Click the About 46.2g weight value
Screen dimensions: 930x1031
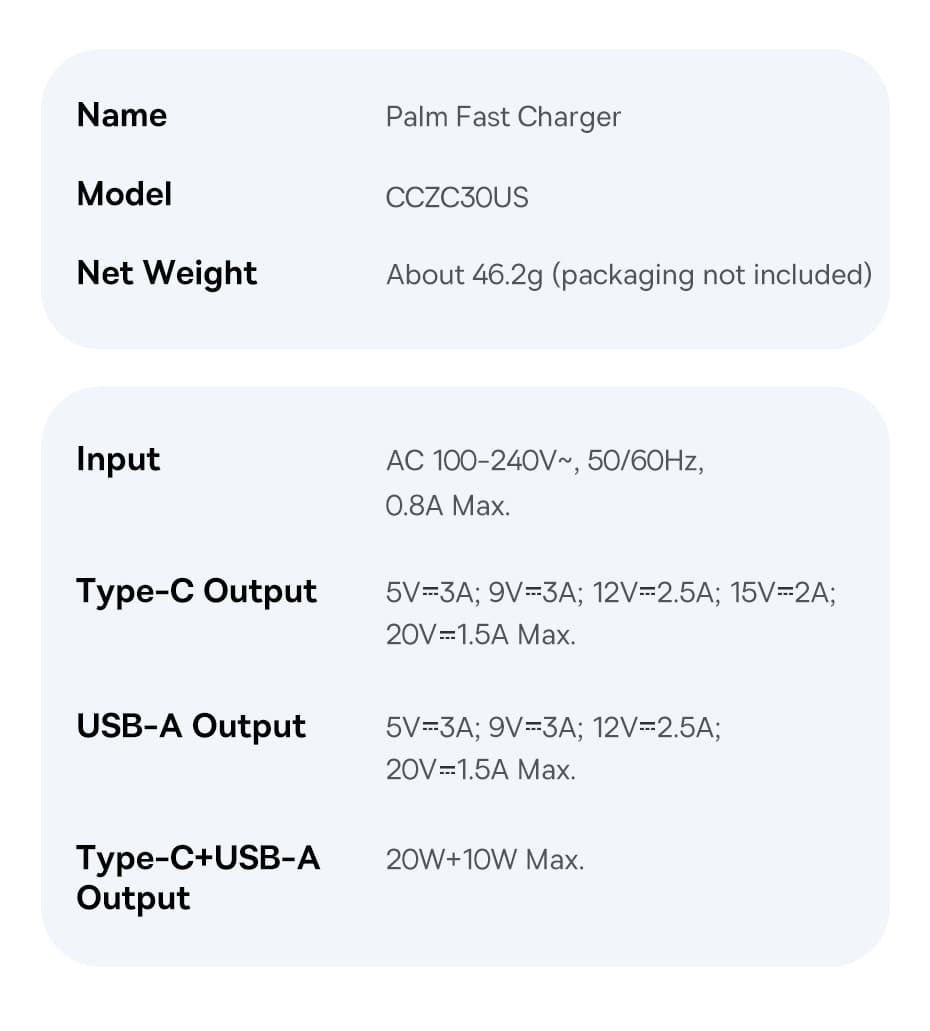464,275
